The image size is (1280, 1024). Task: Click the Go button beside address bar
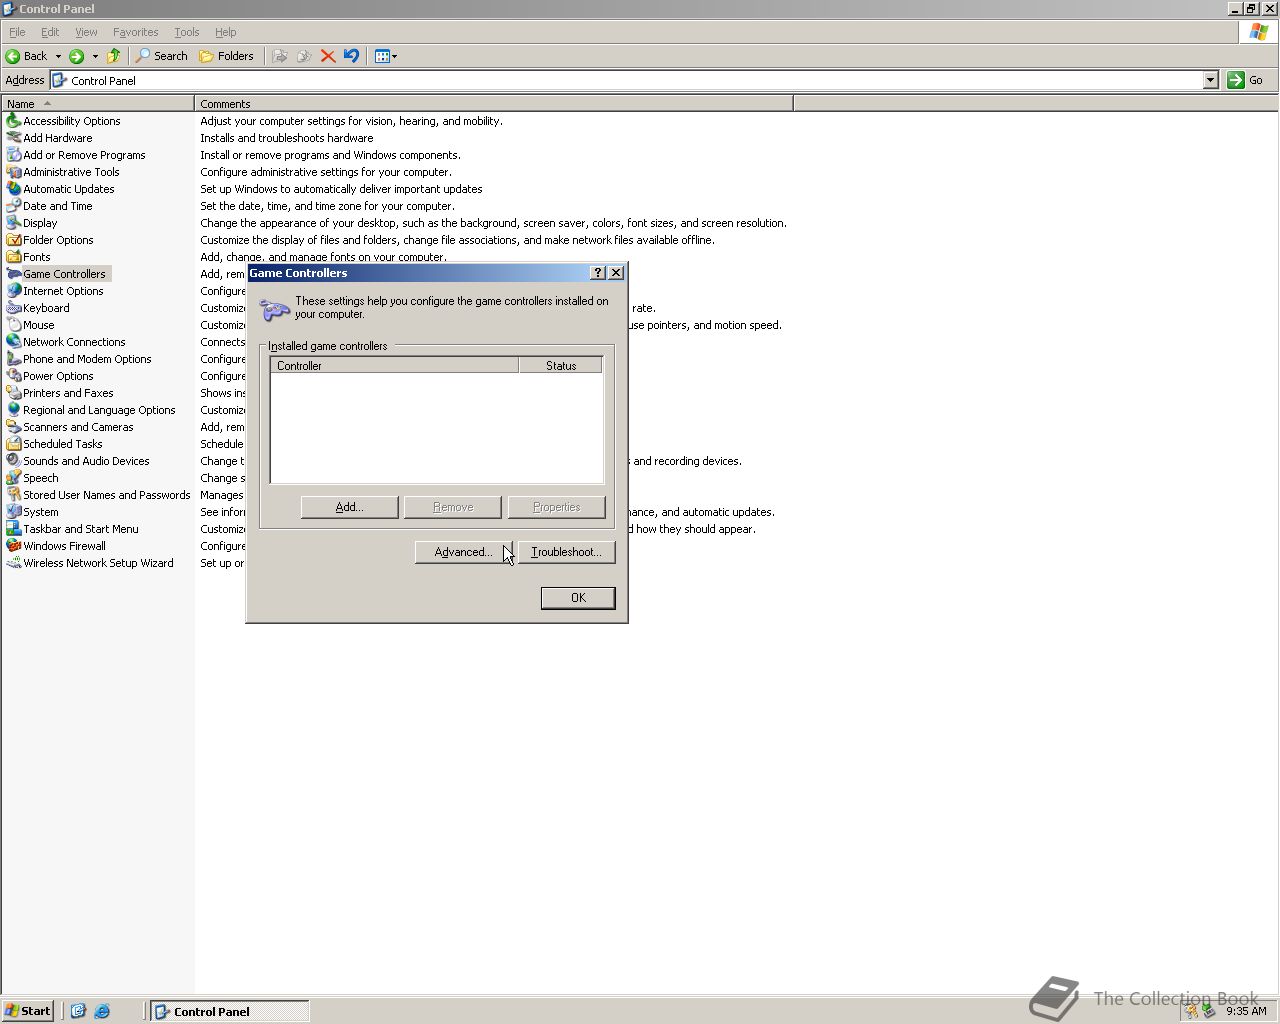1248,80
